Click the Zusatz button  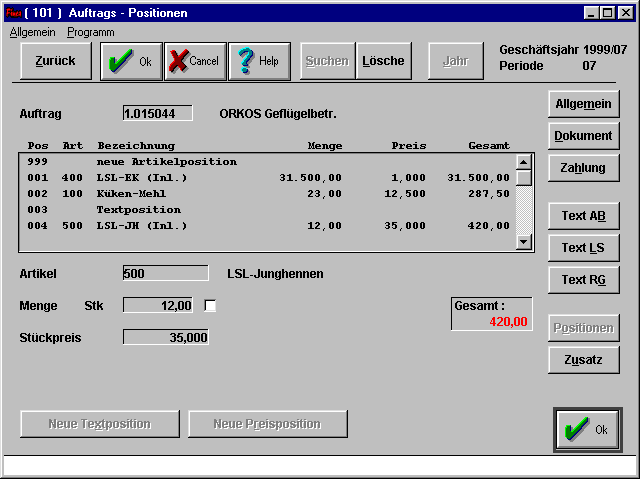583,359
